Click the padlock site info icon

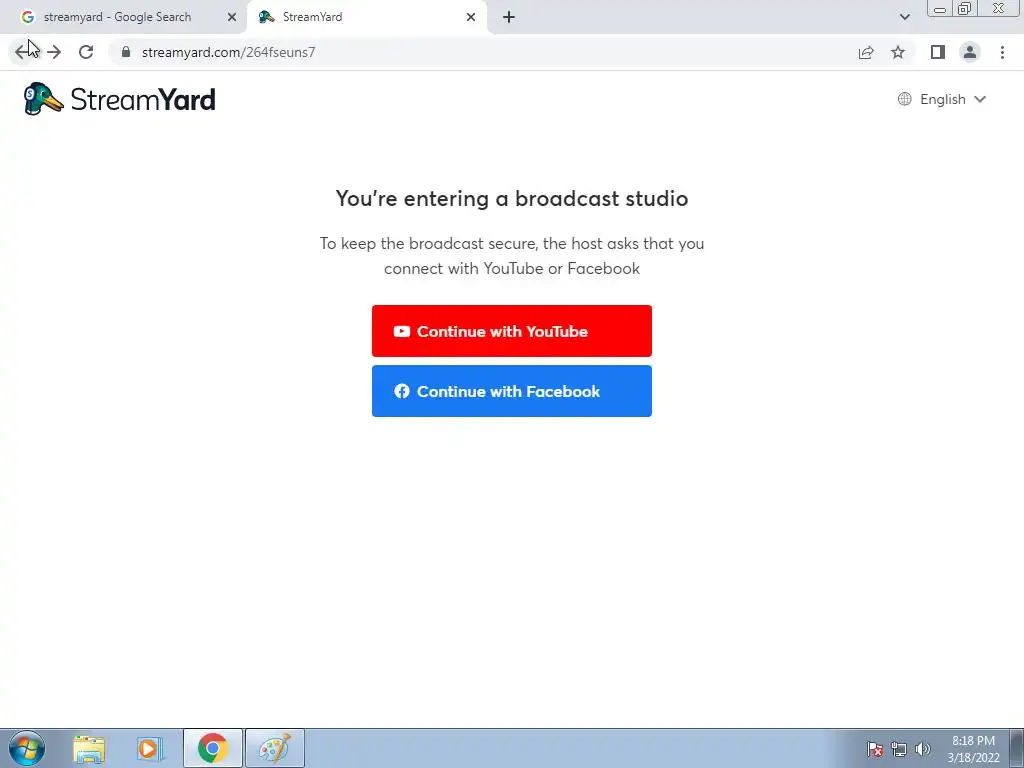point(126,52)
